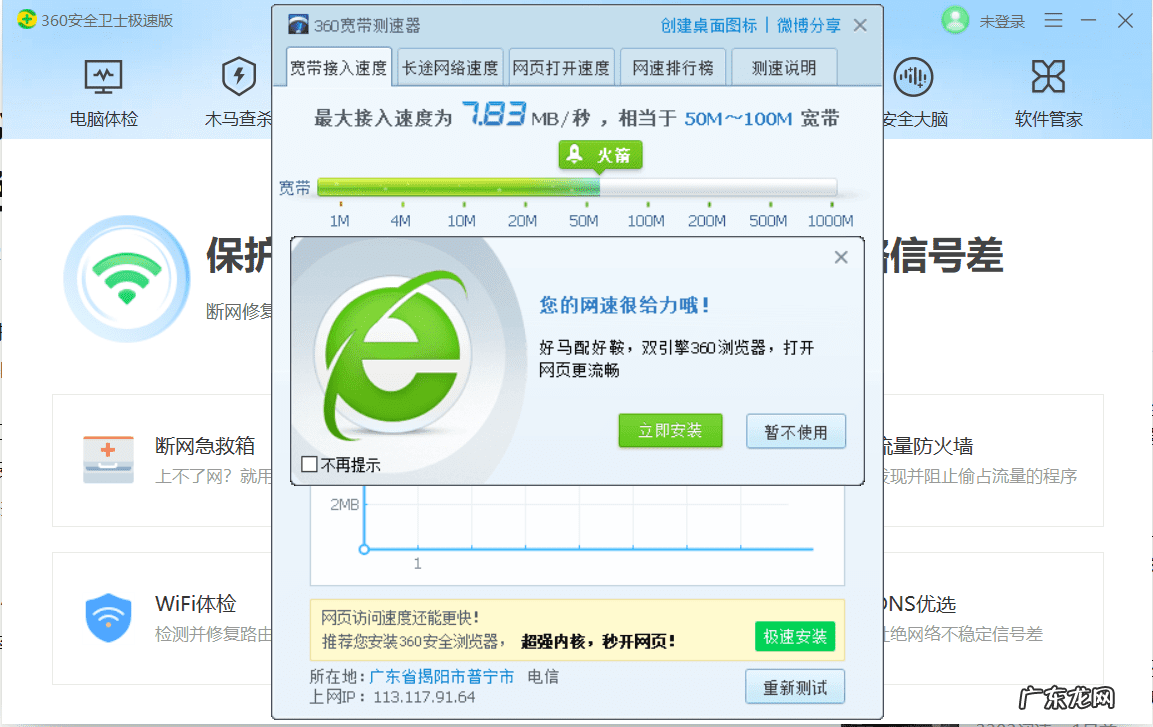Open the 测速说明 tab
Viewport: 1153px width, 727px height.
click(783, 67)
